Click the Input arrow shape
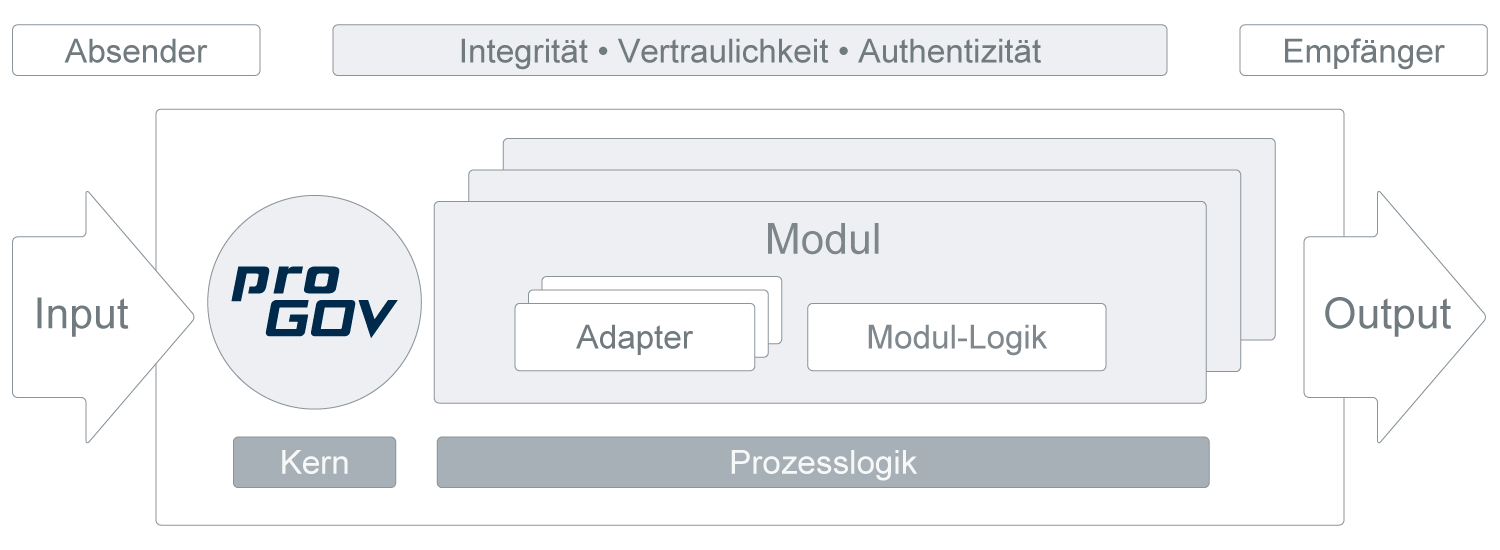The image size is (1500, 550). click(82, 314)
